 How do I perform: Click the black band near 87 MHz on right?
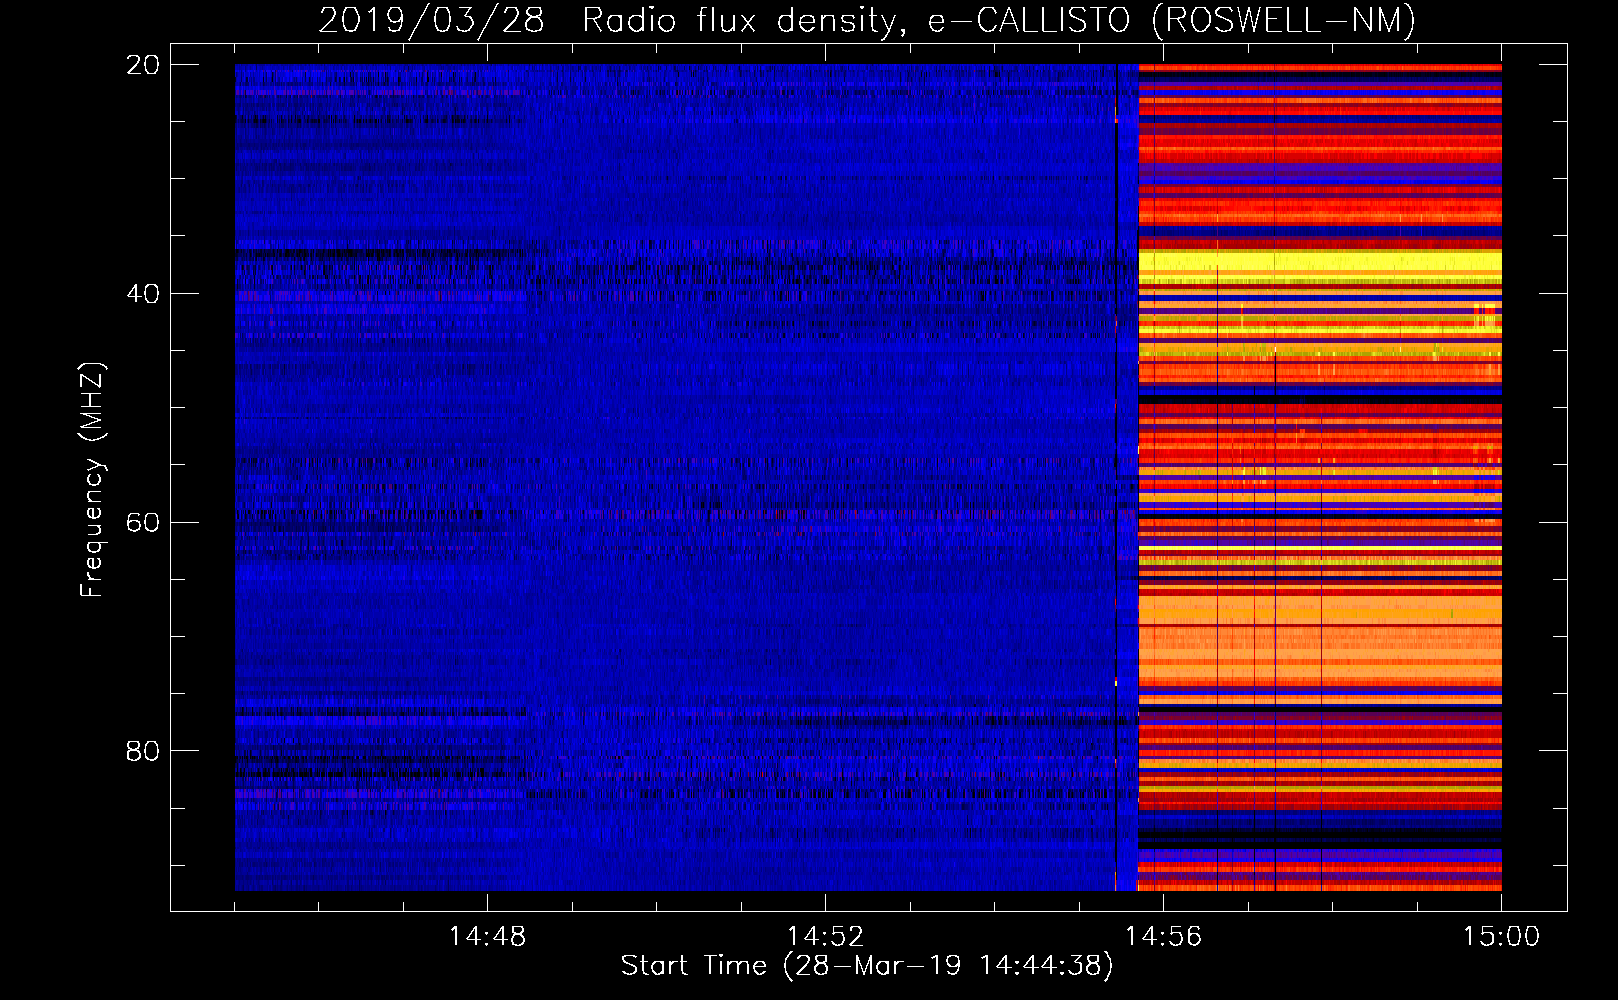point(1320,832)
